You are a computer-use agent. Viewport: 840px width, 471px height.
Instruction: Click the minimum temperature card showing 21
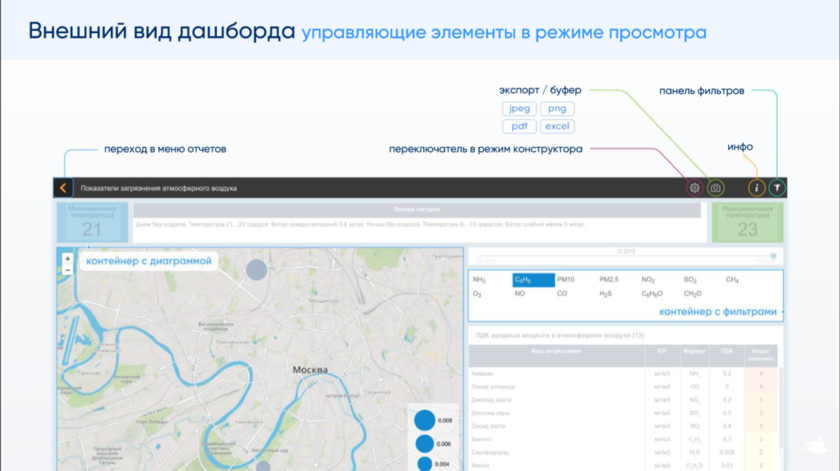pyautogui.click(x=92, y=222)
